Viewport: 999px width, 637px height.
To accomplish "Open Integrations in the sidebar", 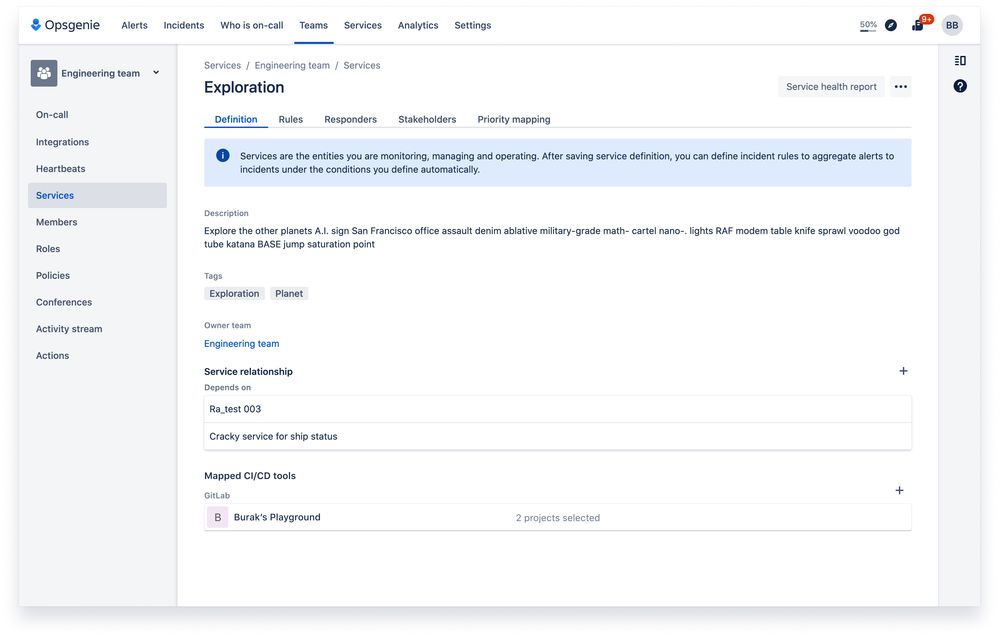I will click(x=97, y=142).
